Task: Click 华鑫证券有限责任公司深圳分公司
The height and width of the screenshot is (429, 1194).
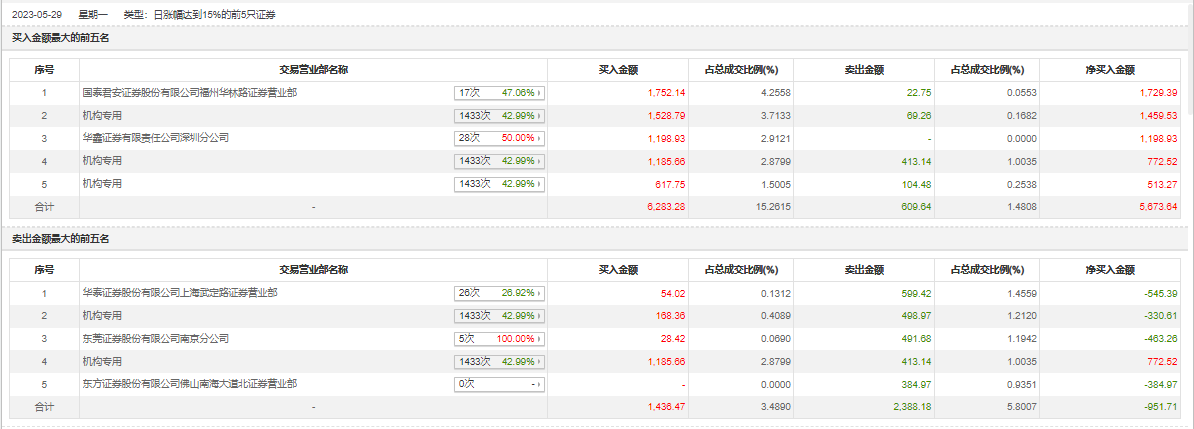Action: 155,138
